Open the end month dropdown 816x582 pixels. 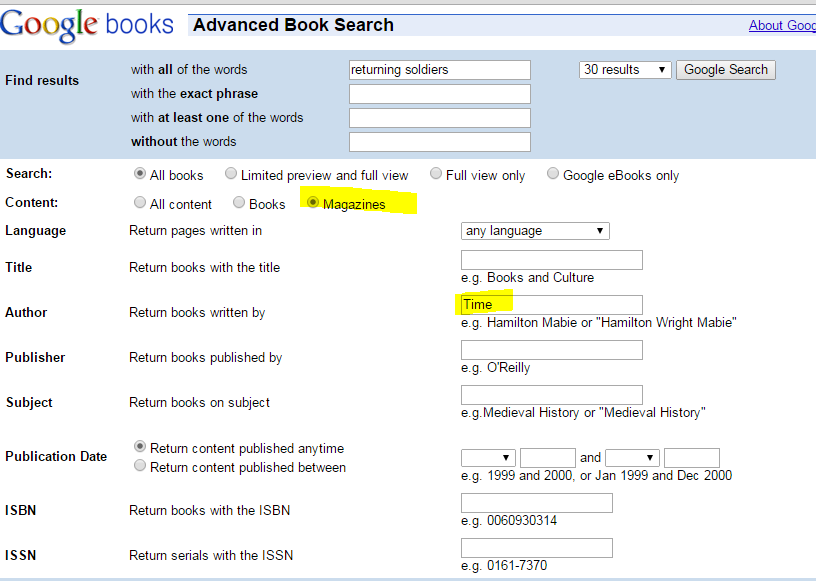point(632,458)
